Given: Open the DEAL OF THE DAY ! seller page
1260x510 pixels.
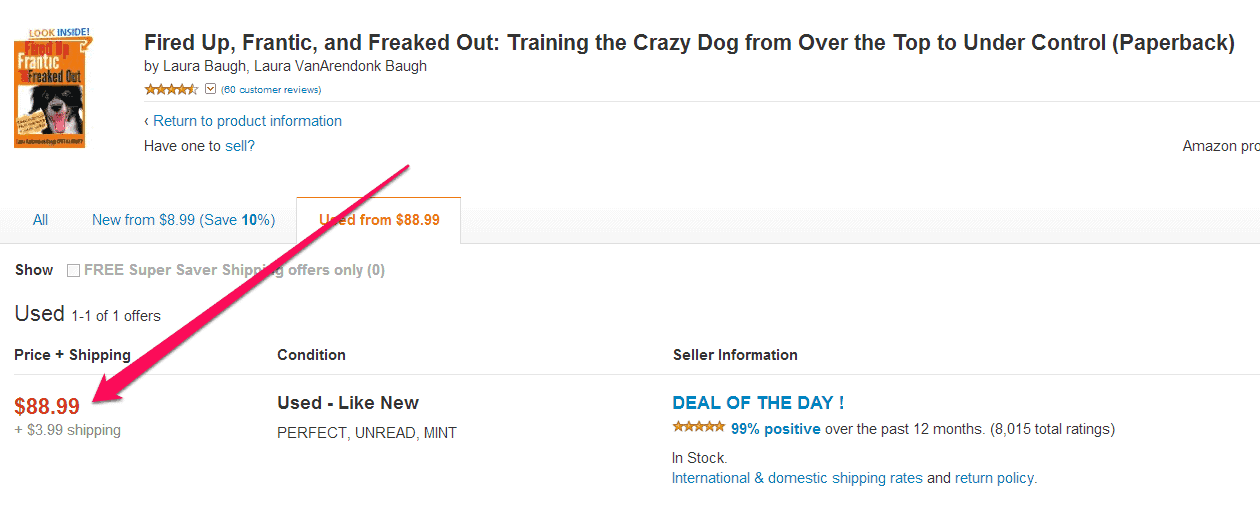Looking at the screenshot, I should 758,403.
